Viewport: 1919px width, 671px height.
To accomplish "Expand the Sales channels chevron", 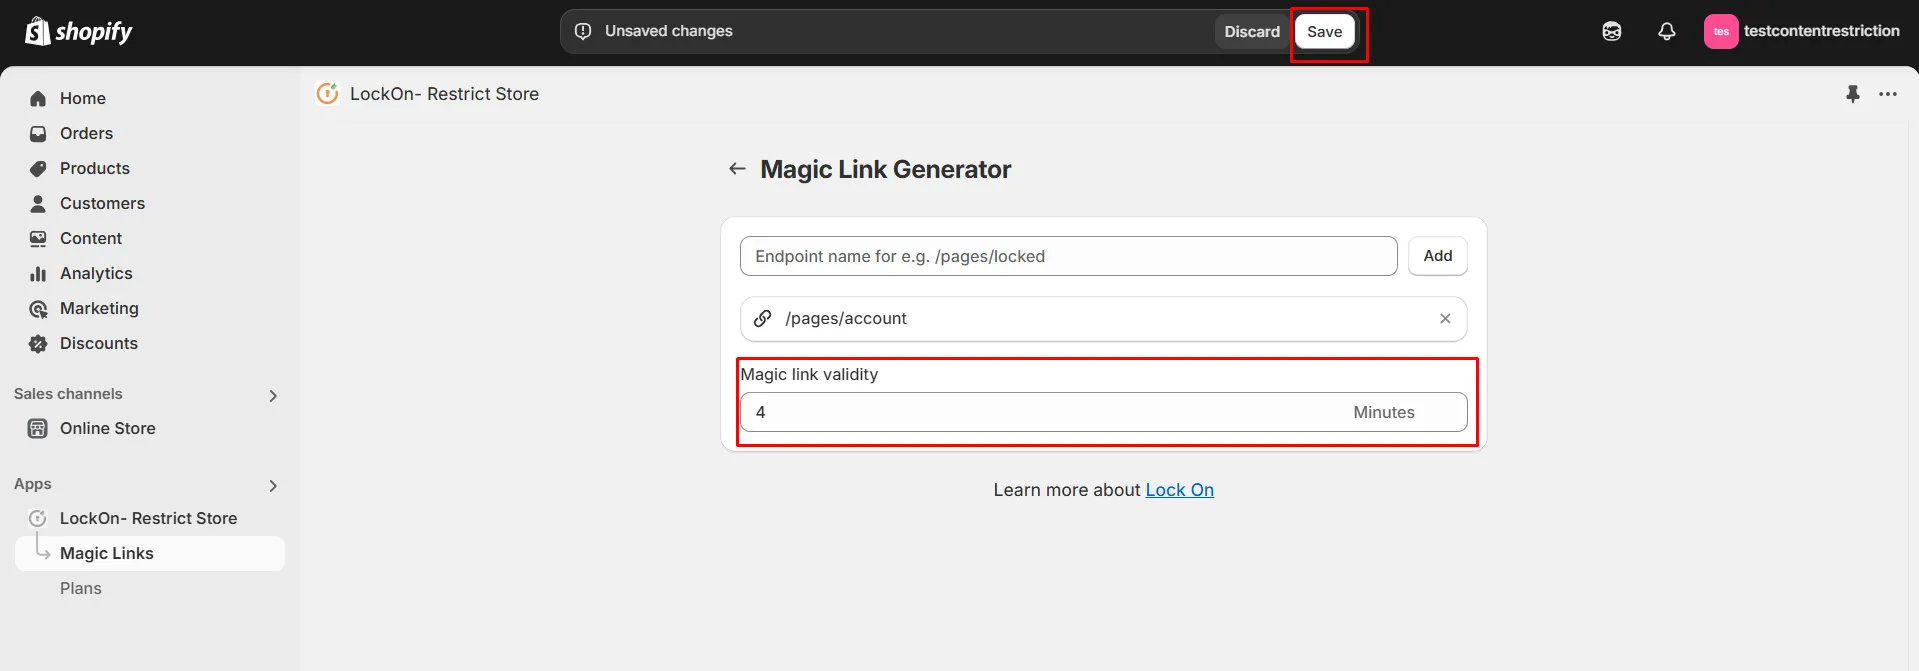I will (273, 395).
